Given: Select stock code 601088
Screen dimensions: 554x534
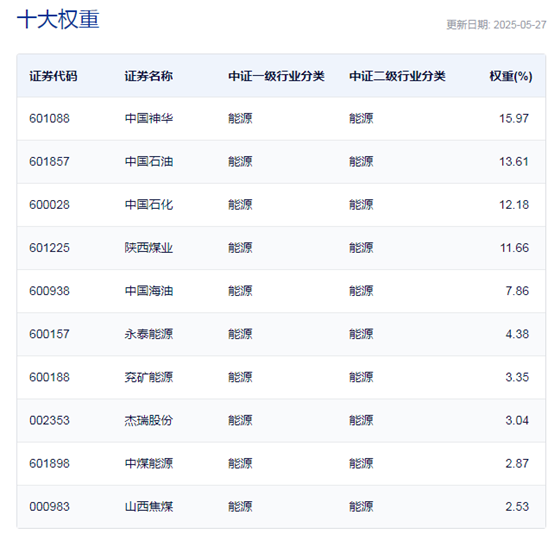Looking at the screenshot, I should point(49,118).
